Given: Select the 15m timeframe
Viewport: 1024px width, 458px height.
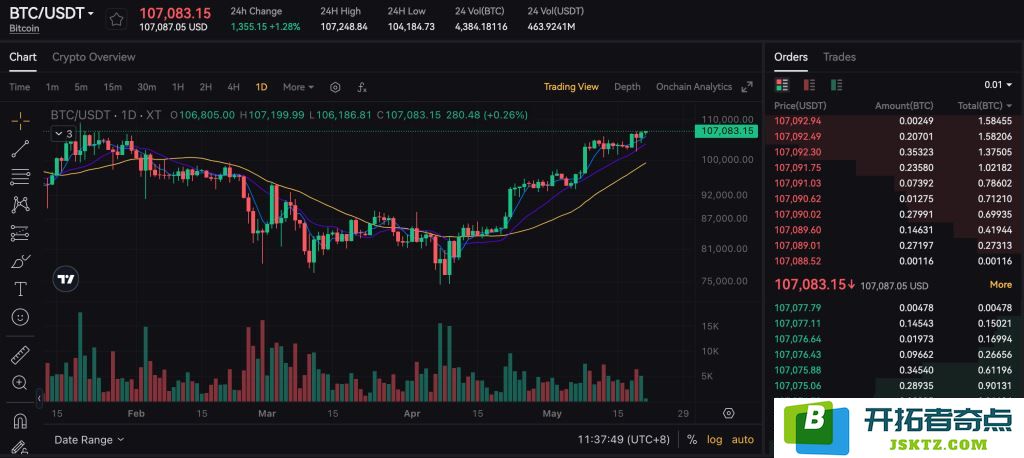Looking at the screenshot, I should click(x=112, y=87).
